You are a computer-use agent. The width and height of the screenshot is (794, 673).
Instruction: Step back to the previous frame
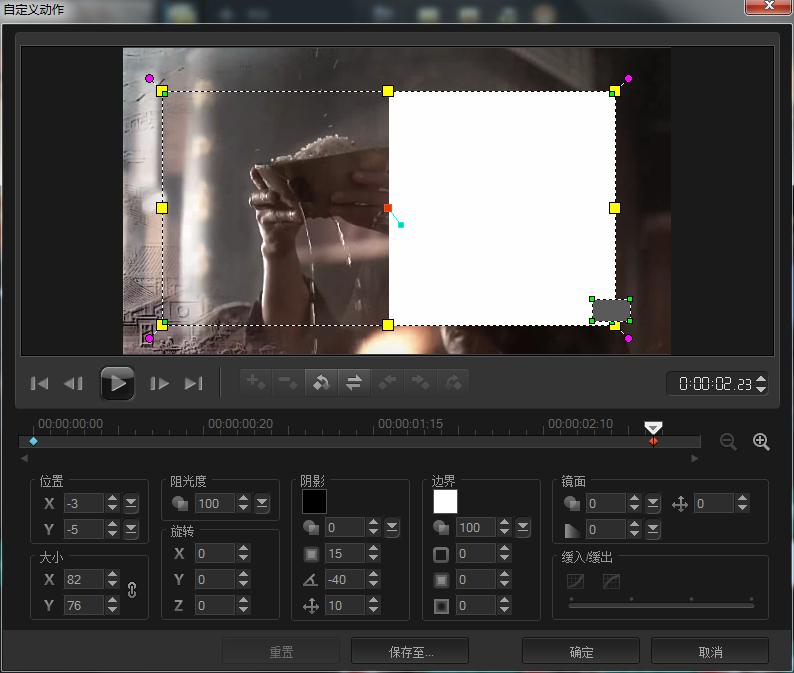(73, 383)
